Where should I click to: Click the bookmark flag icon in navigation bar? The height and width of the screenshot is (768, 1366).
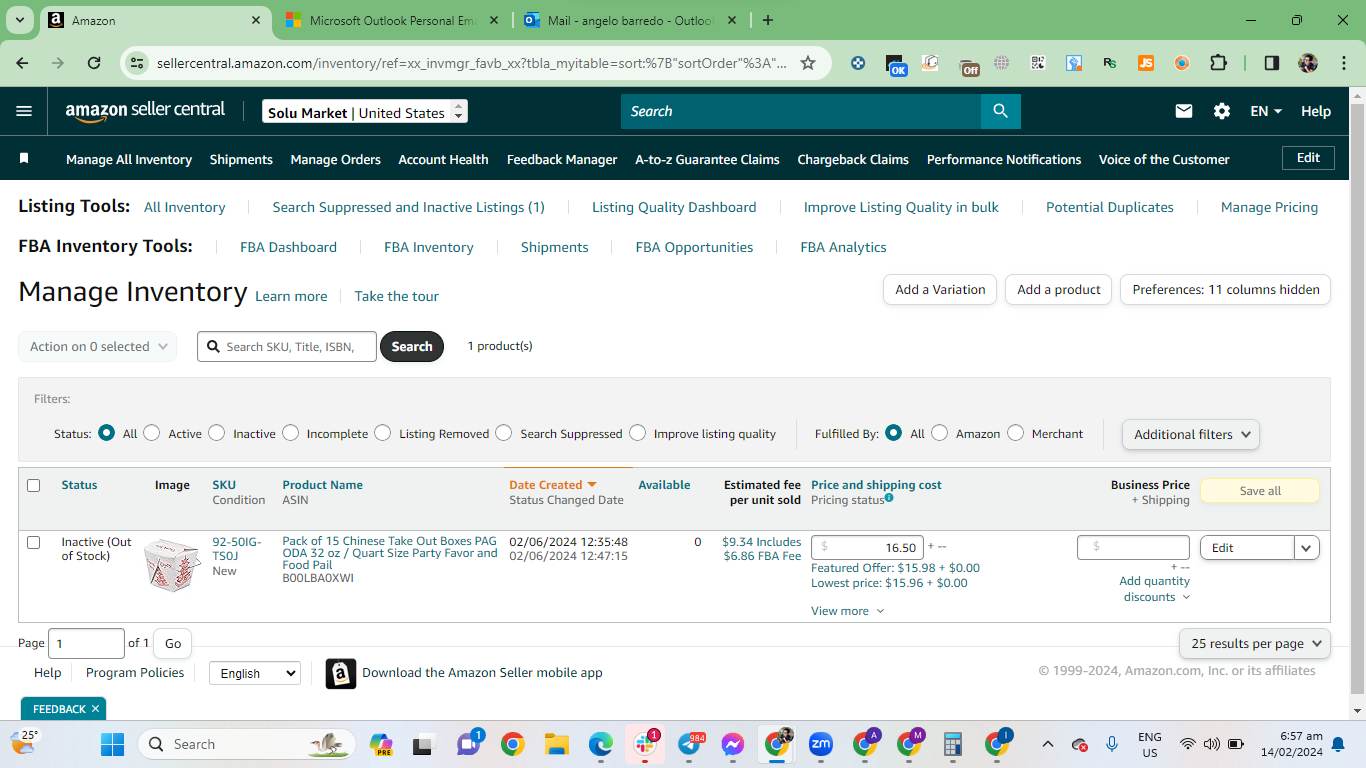coord(24,158)
